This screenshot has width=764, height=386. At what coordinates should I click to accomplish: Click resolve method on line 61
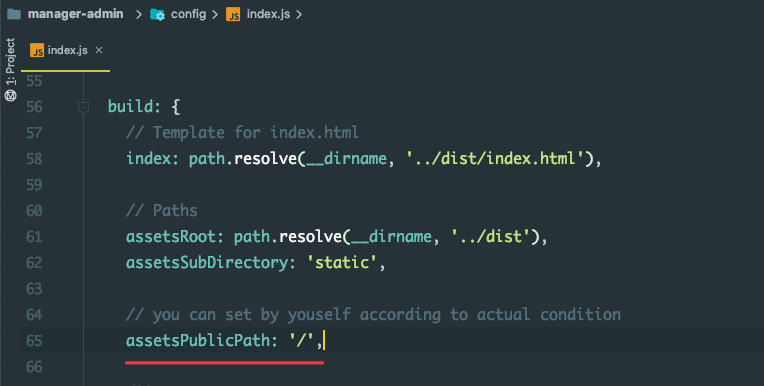click(x=310, y=236)
